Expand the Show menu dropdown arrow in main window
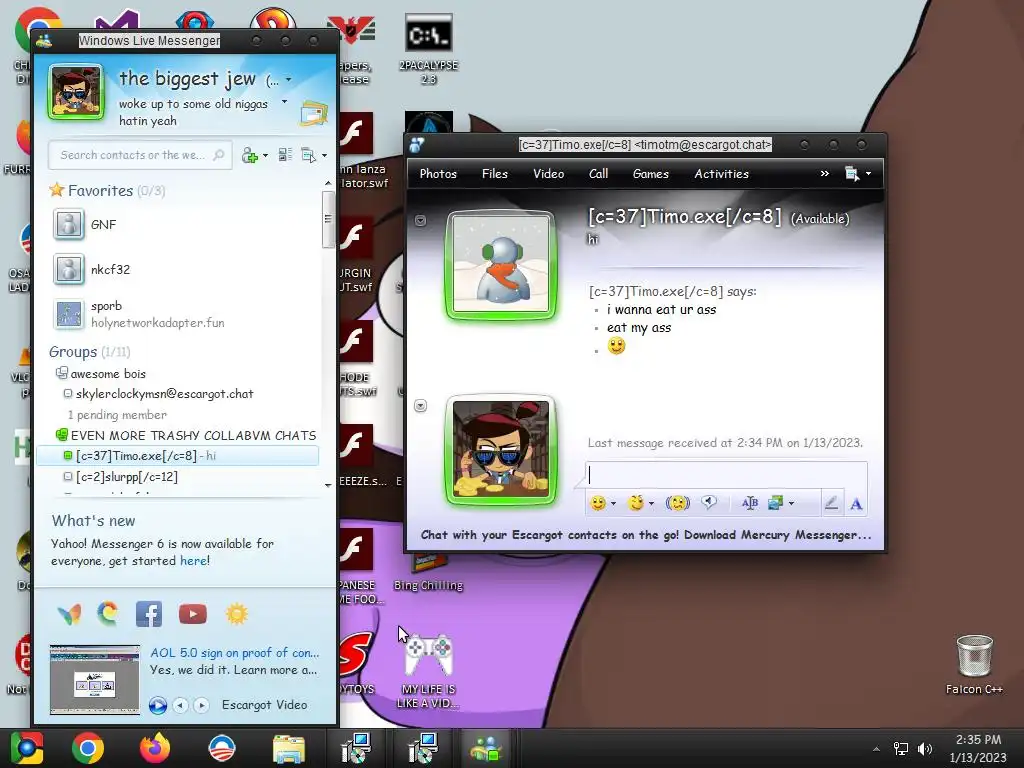The image size is (1024, 768). click(324, 155)
